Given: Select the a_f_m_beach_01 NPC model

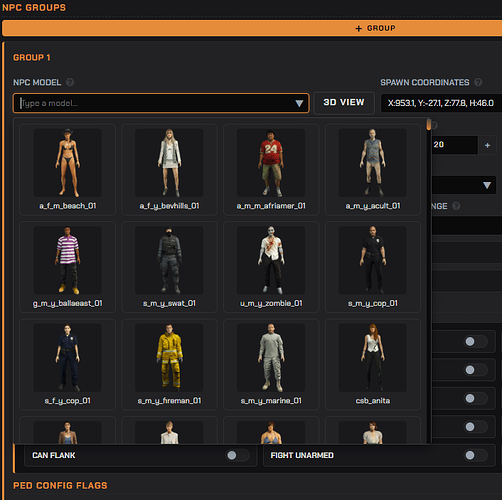Looking at the screenshot, I should (x=68, y=170).
